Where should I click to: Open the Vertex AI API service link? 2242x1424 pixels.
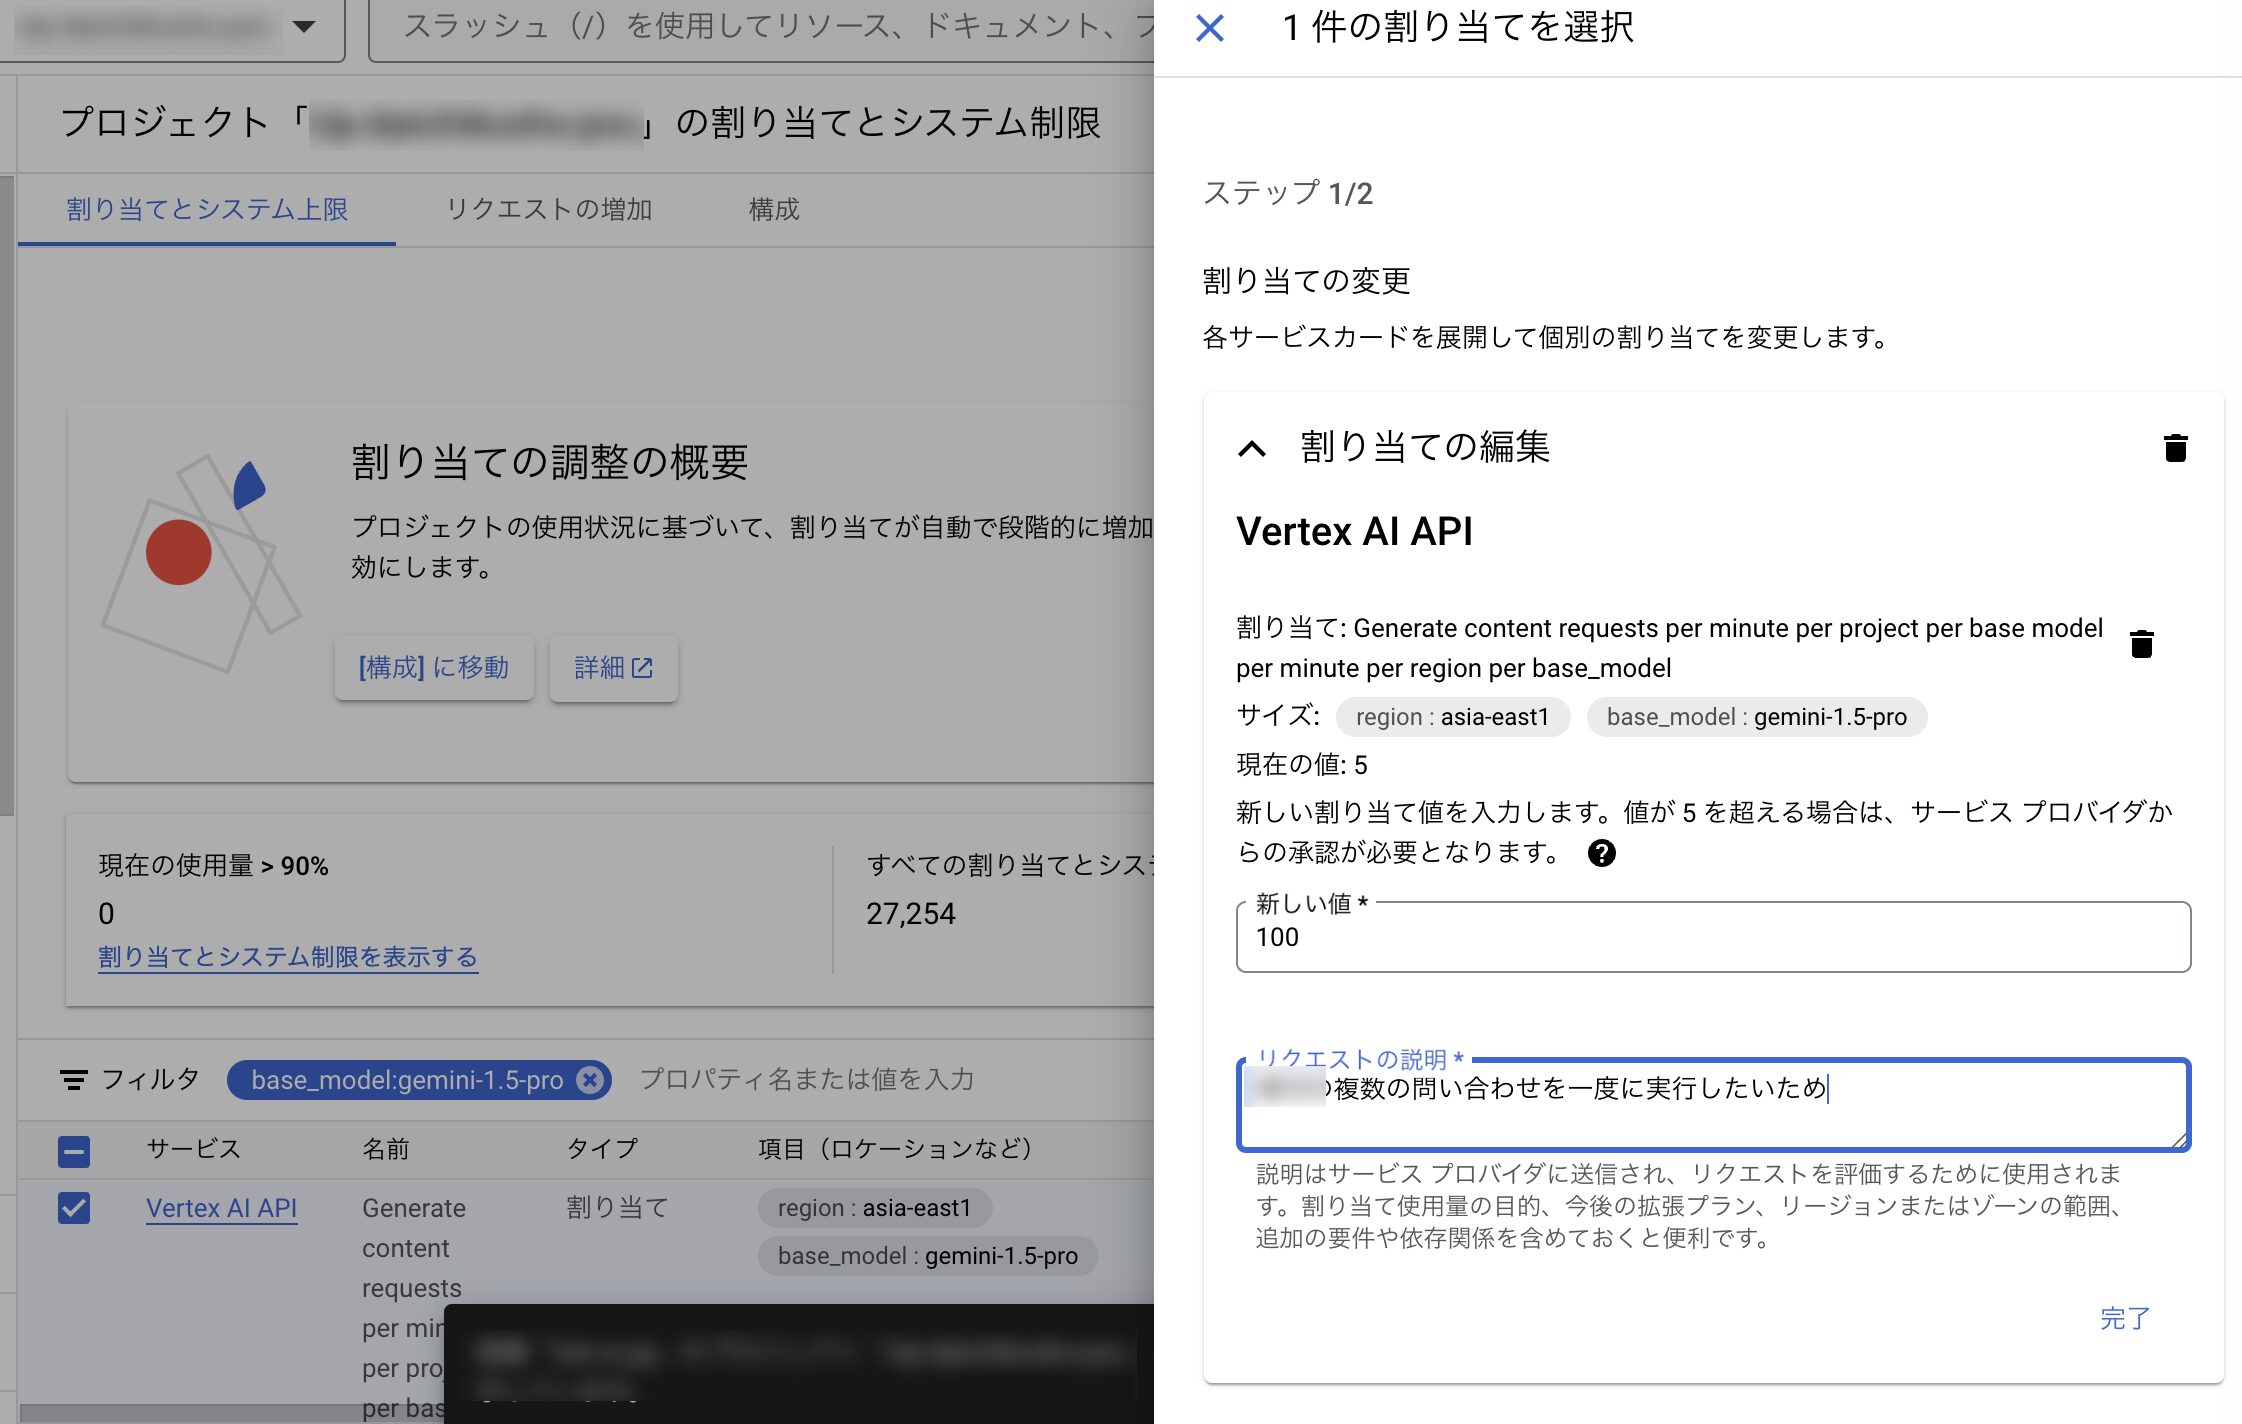(x=221, y=1208)
